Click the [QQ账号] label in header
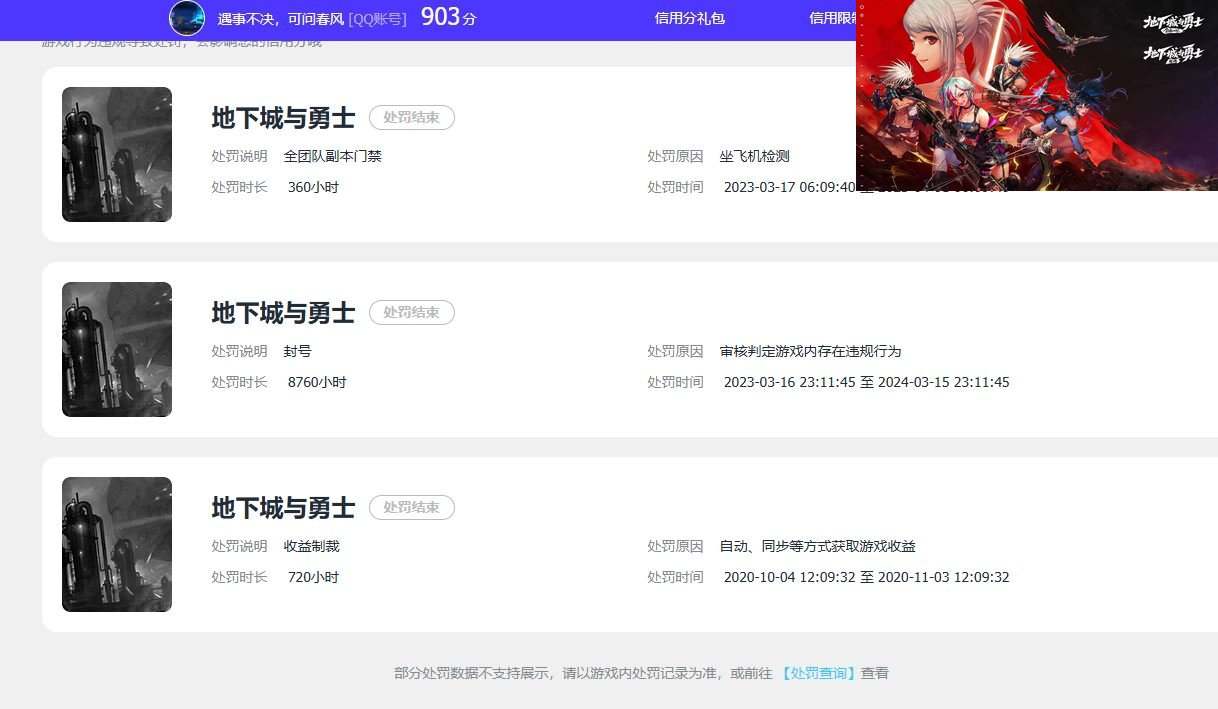 click(x=377, y=18)
